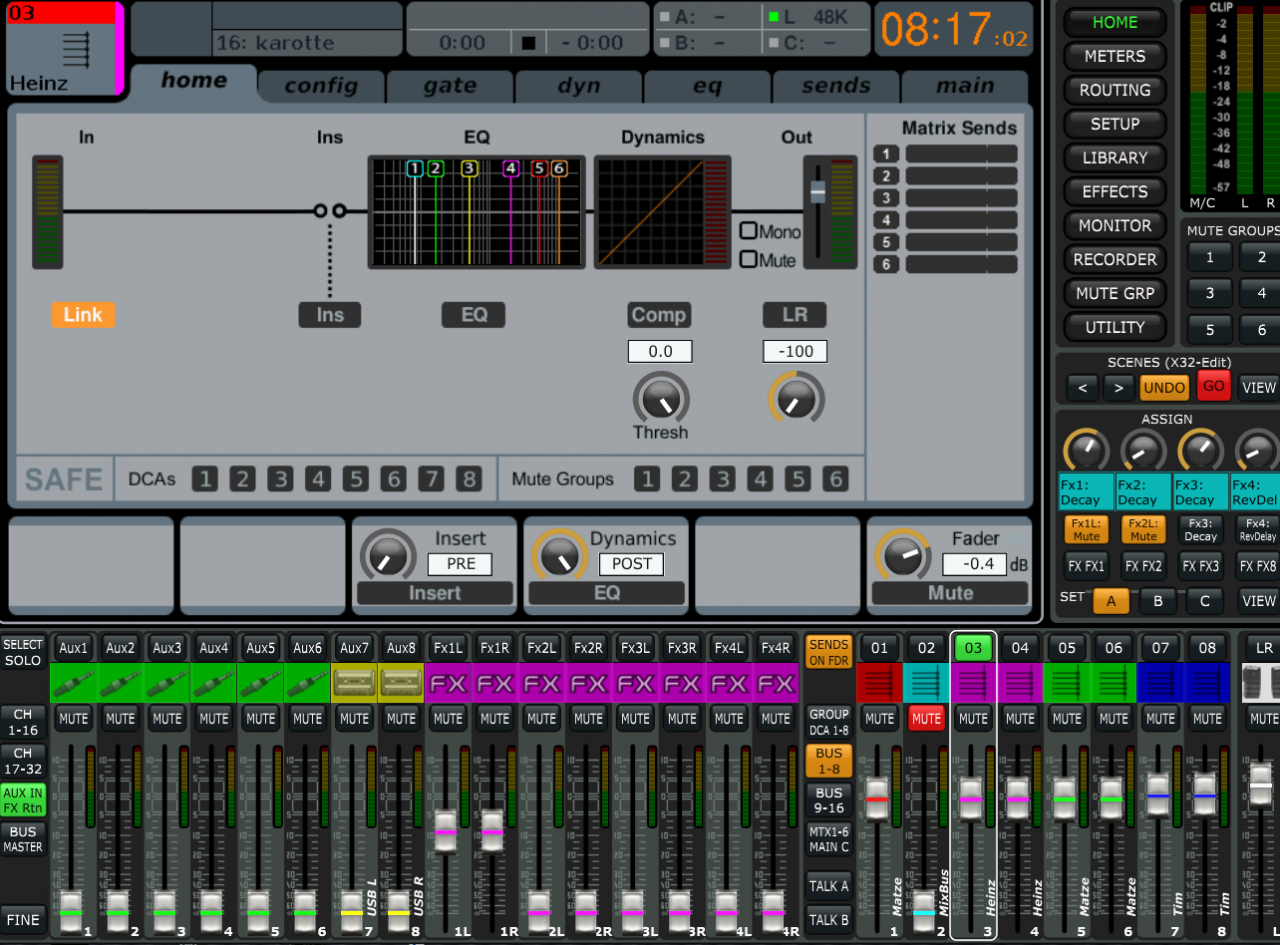1280x945 pixels.
Task: Toggle the SAFE button
Action: [x=64, y=480]
